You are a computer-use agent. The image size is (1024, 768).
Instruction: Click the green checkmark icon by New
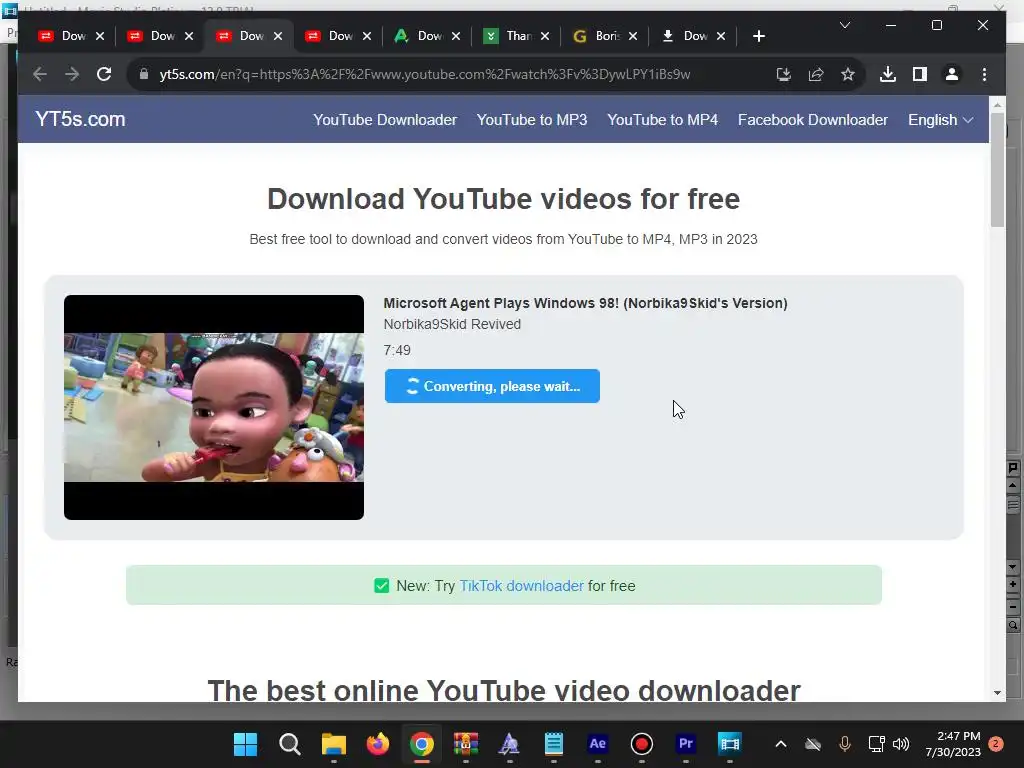(381, 586)
